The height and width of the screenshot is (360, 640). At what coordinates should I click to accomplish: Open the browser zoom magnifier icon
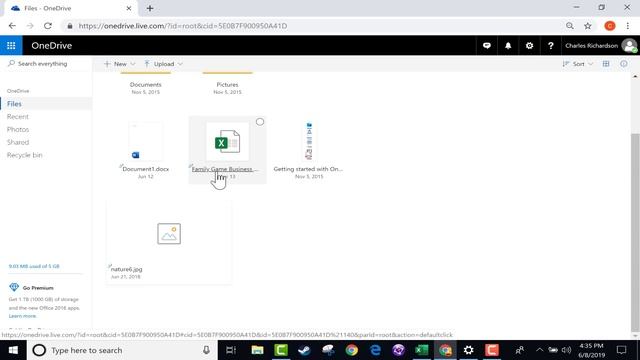[x=569, y=26]
